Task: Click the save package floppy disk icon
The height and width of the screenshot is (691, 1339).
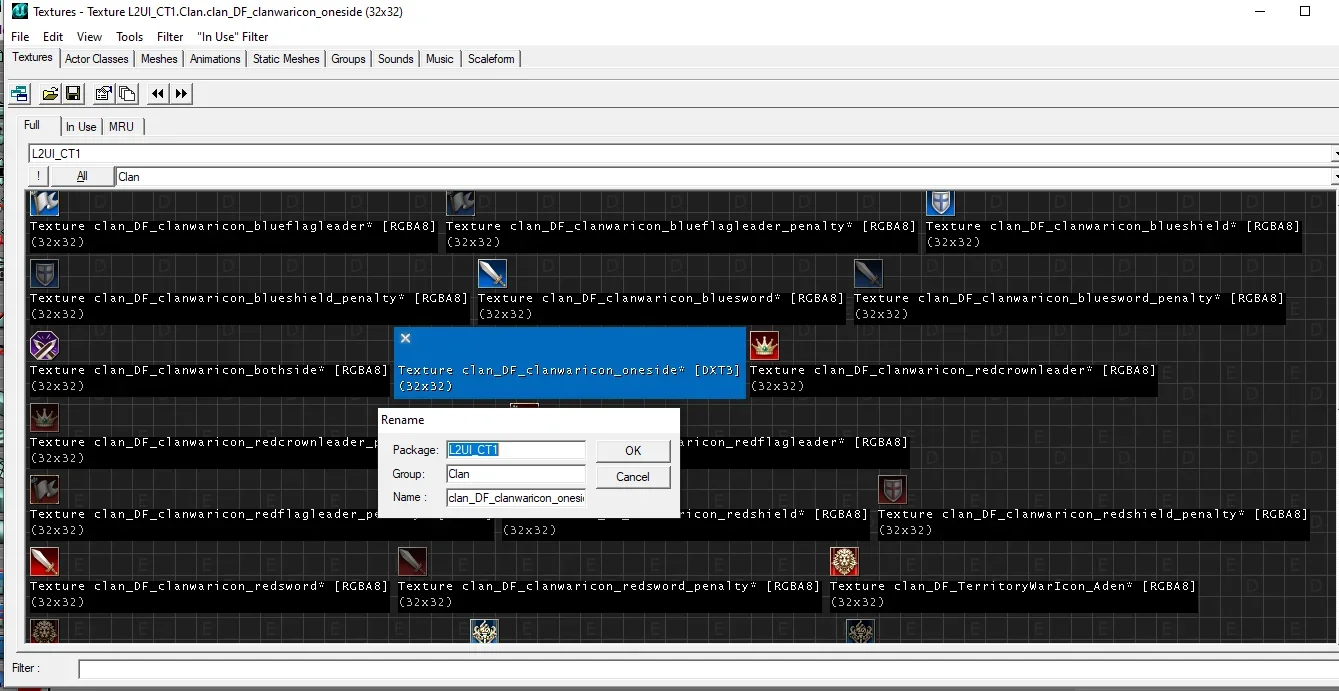Action: [73, 94]
